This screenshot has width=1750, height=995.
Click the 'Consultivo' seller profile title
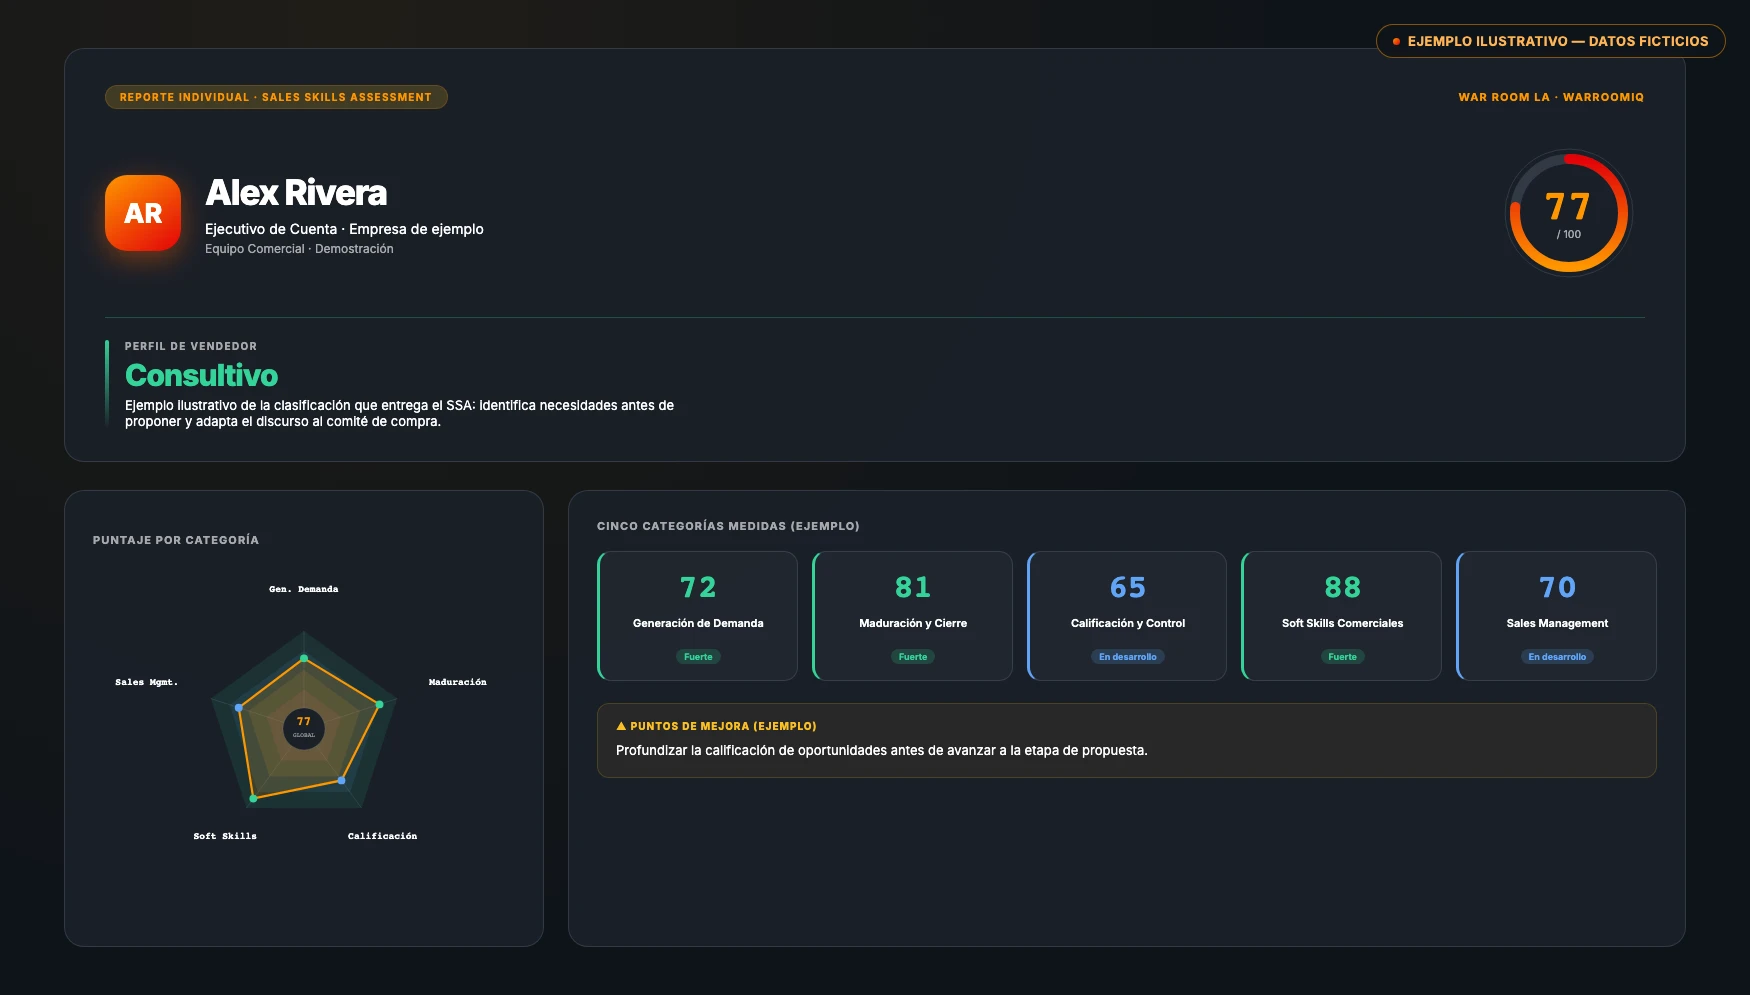(x=201, y=375)
